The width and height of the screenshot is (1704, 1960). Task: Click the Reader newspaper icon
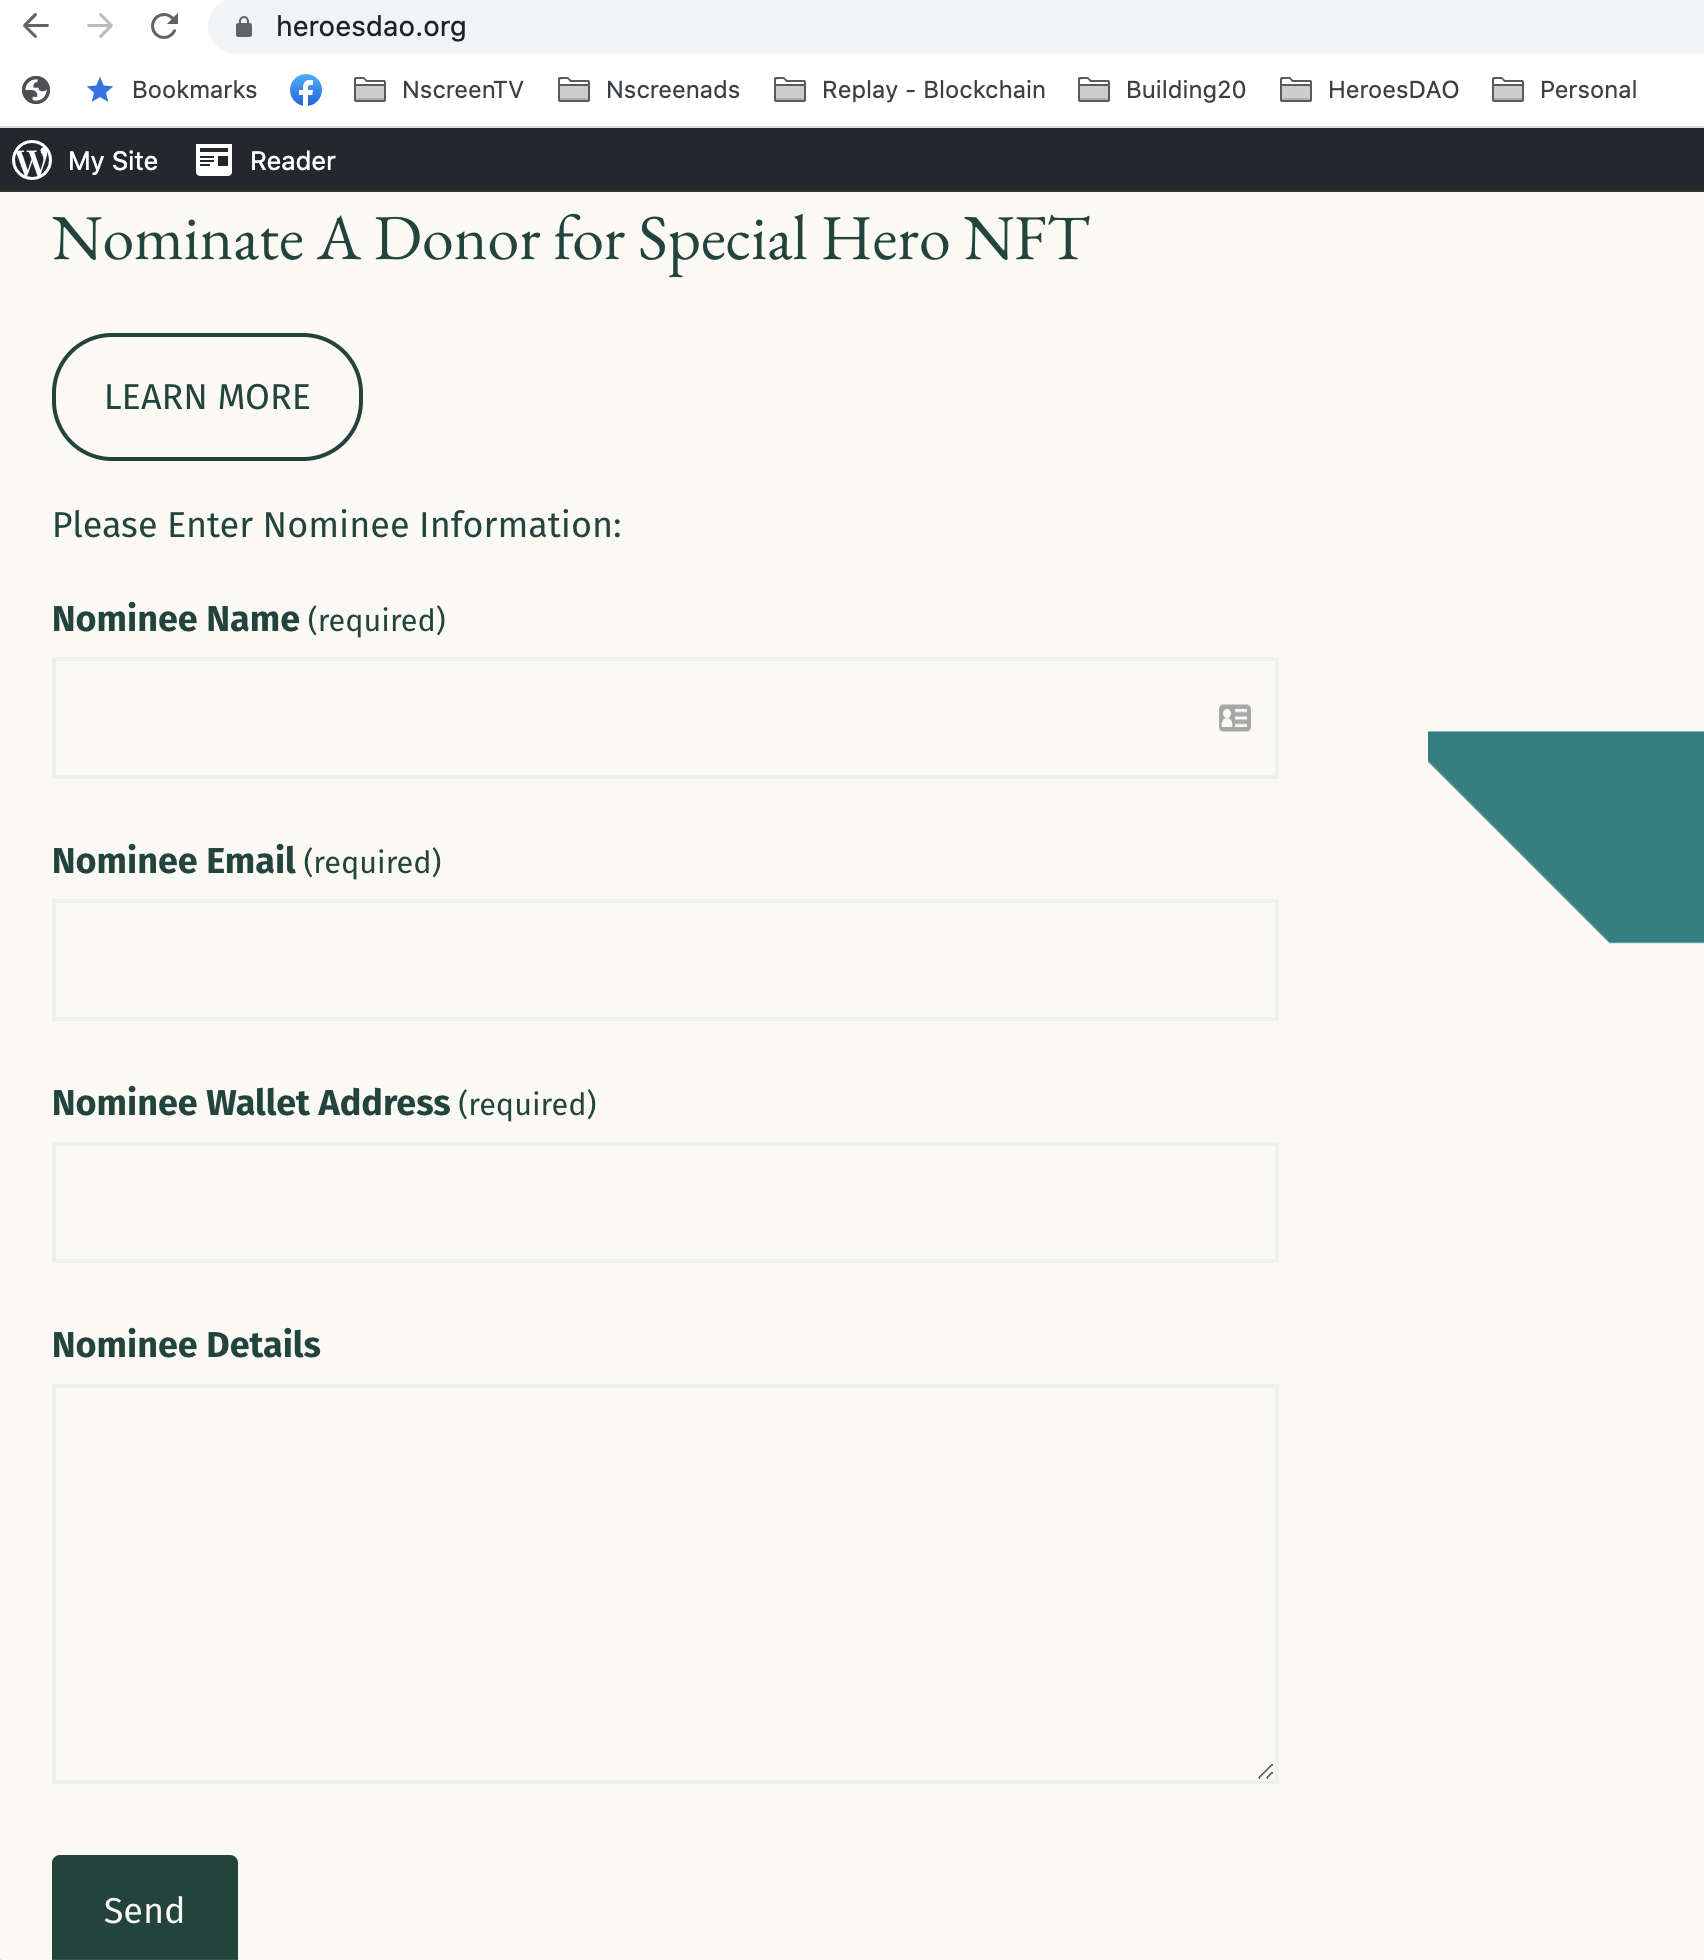point(214,160)
